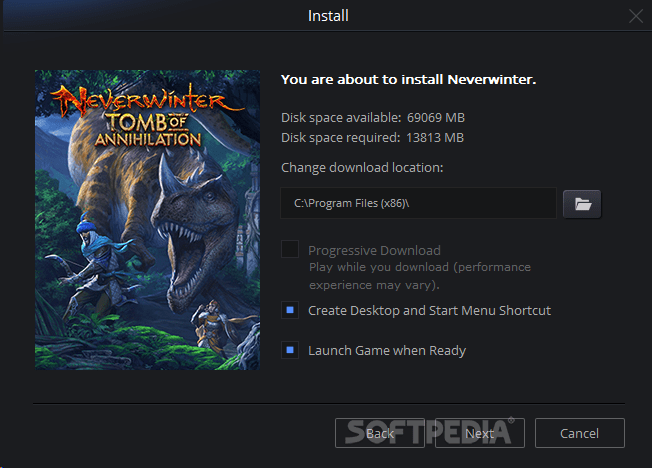Viewport: 652px width, 468px height.
Task: Click 'You are about to install Neverwinter.' heading
Action: (x=408, y=79)
